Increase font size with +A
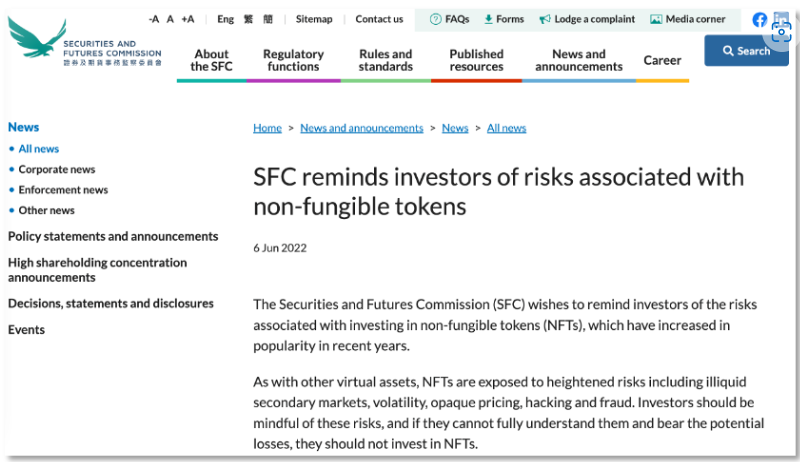The width and height of the screenshot is (800, 462). (x=188, y=19)
